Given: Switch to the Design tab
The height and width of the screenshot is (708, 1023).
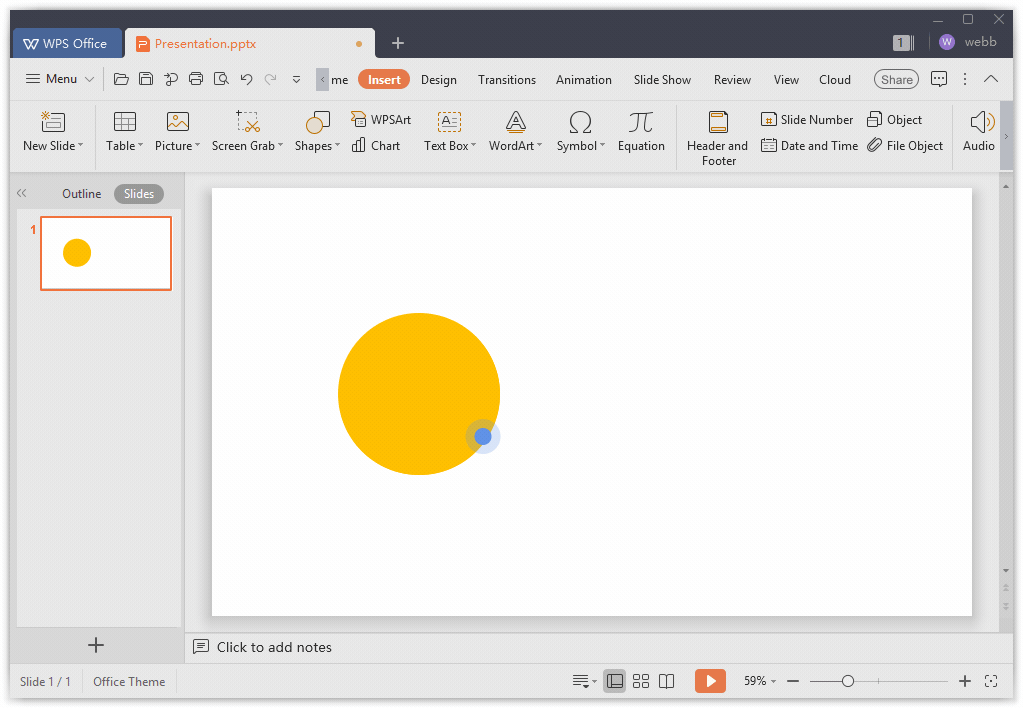Looking at the screenshot, I should coord(438,80).
